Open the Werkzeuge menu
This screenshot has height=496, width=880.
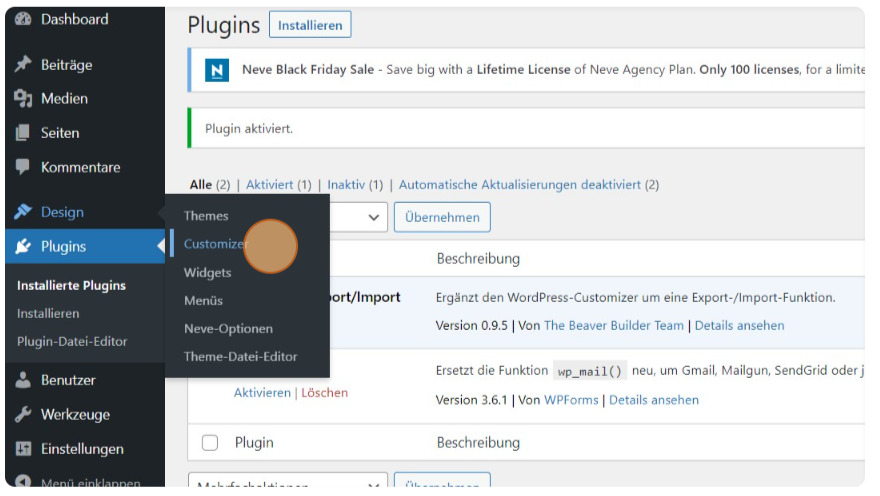(x=75, y=415)
